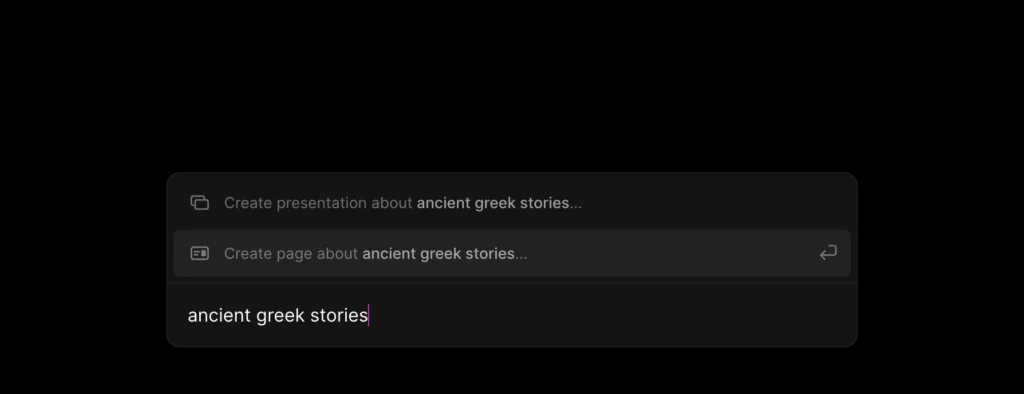The width and height of the screenshot is (1024, 394).
Task: Click highlighted row's blank area before return arrow
Action: click(x=673, y=253)
